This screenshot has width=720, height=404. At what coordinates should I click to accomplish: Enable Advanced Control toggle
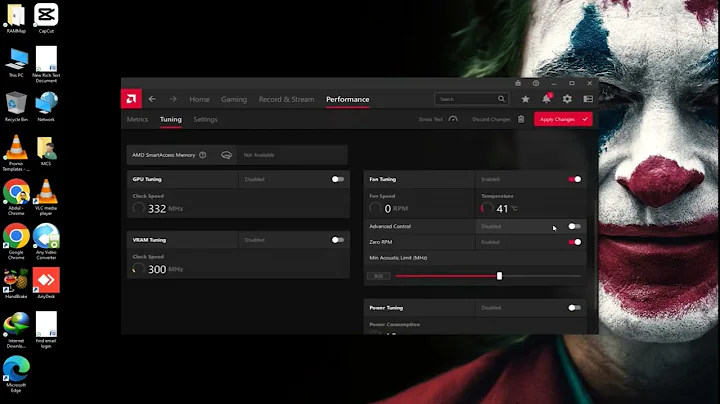click(574, 226)
